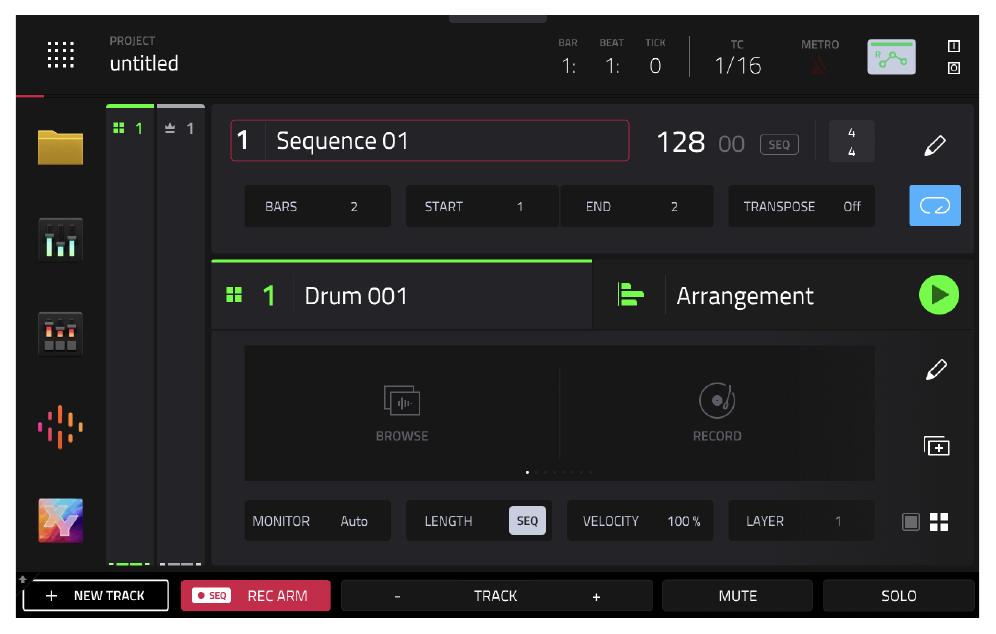This screenshot has height=634, width=996.
Task: Open the Drum 001 track selector
Action: coord(401,296)
